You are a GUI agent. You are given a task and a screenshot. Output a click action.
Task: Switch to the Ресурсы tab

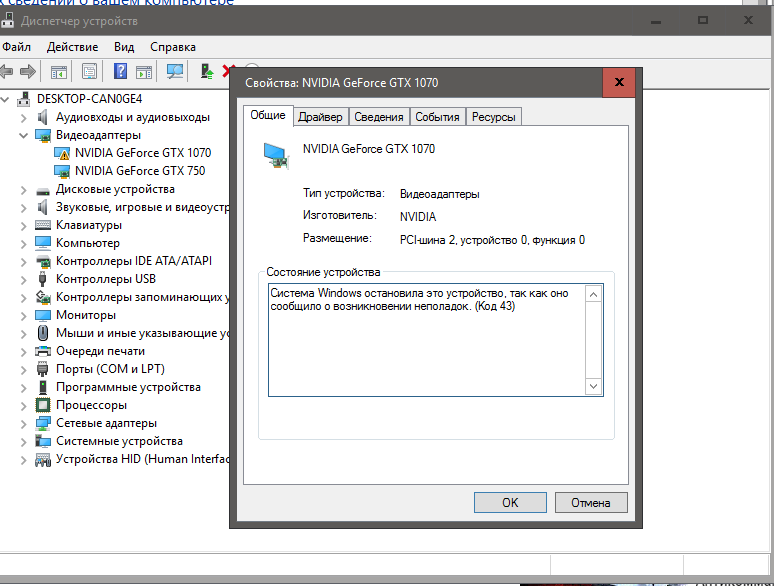494,117
